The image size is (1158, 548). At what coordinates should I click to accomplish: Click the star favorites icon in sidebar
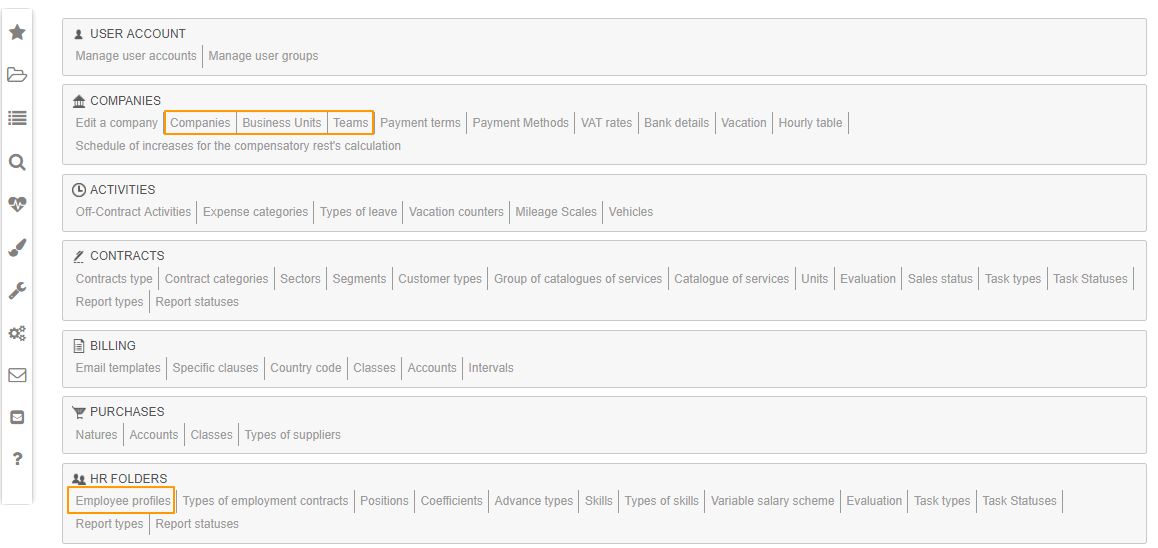(17, 32)
